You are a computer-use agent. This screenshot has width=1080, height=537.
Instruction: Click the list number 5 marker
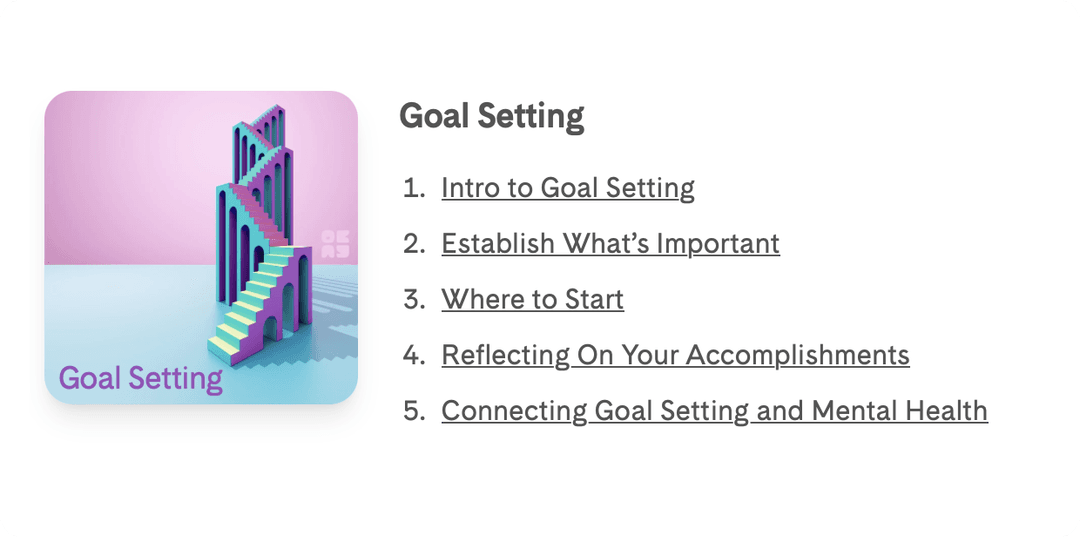(x=415, y=410)
